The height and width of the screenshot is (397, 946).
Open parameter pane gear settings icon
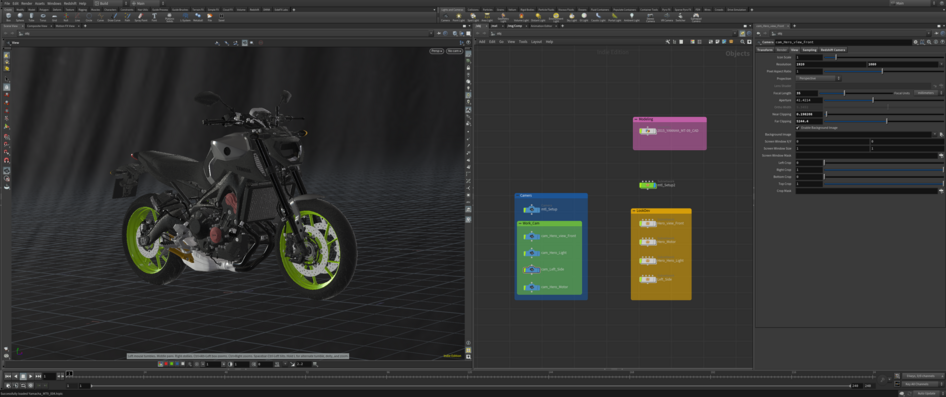coord(916,42)
